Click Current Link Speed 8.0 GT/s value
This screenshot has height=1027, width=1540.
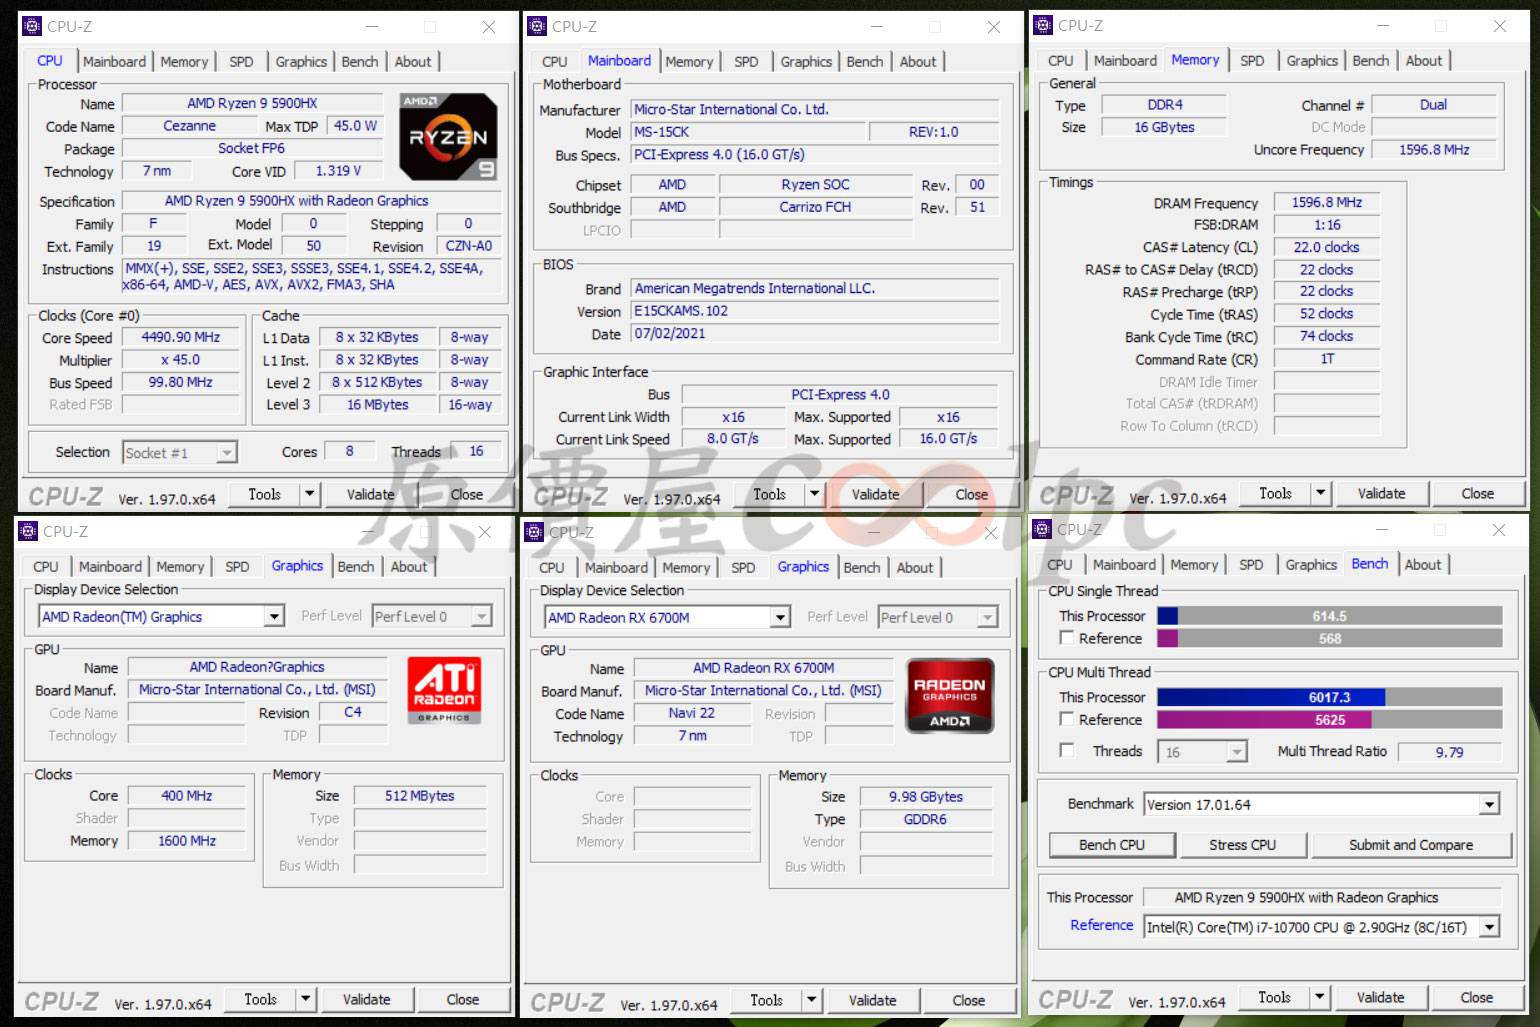pos(733,439)
